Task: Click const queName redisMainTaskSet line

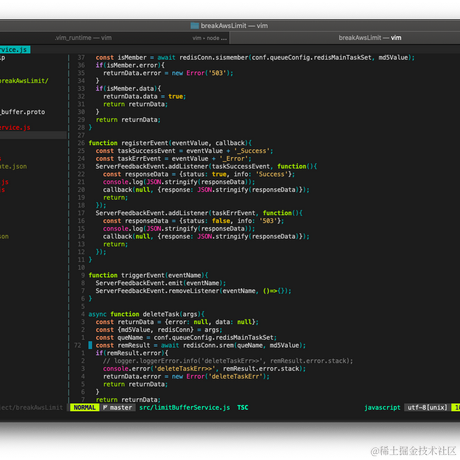Action: tap(186, 337)
